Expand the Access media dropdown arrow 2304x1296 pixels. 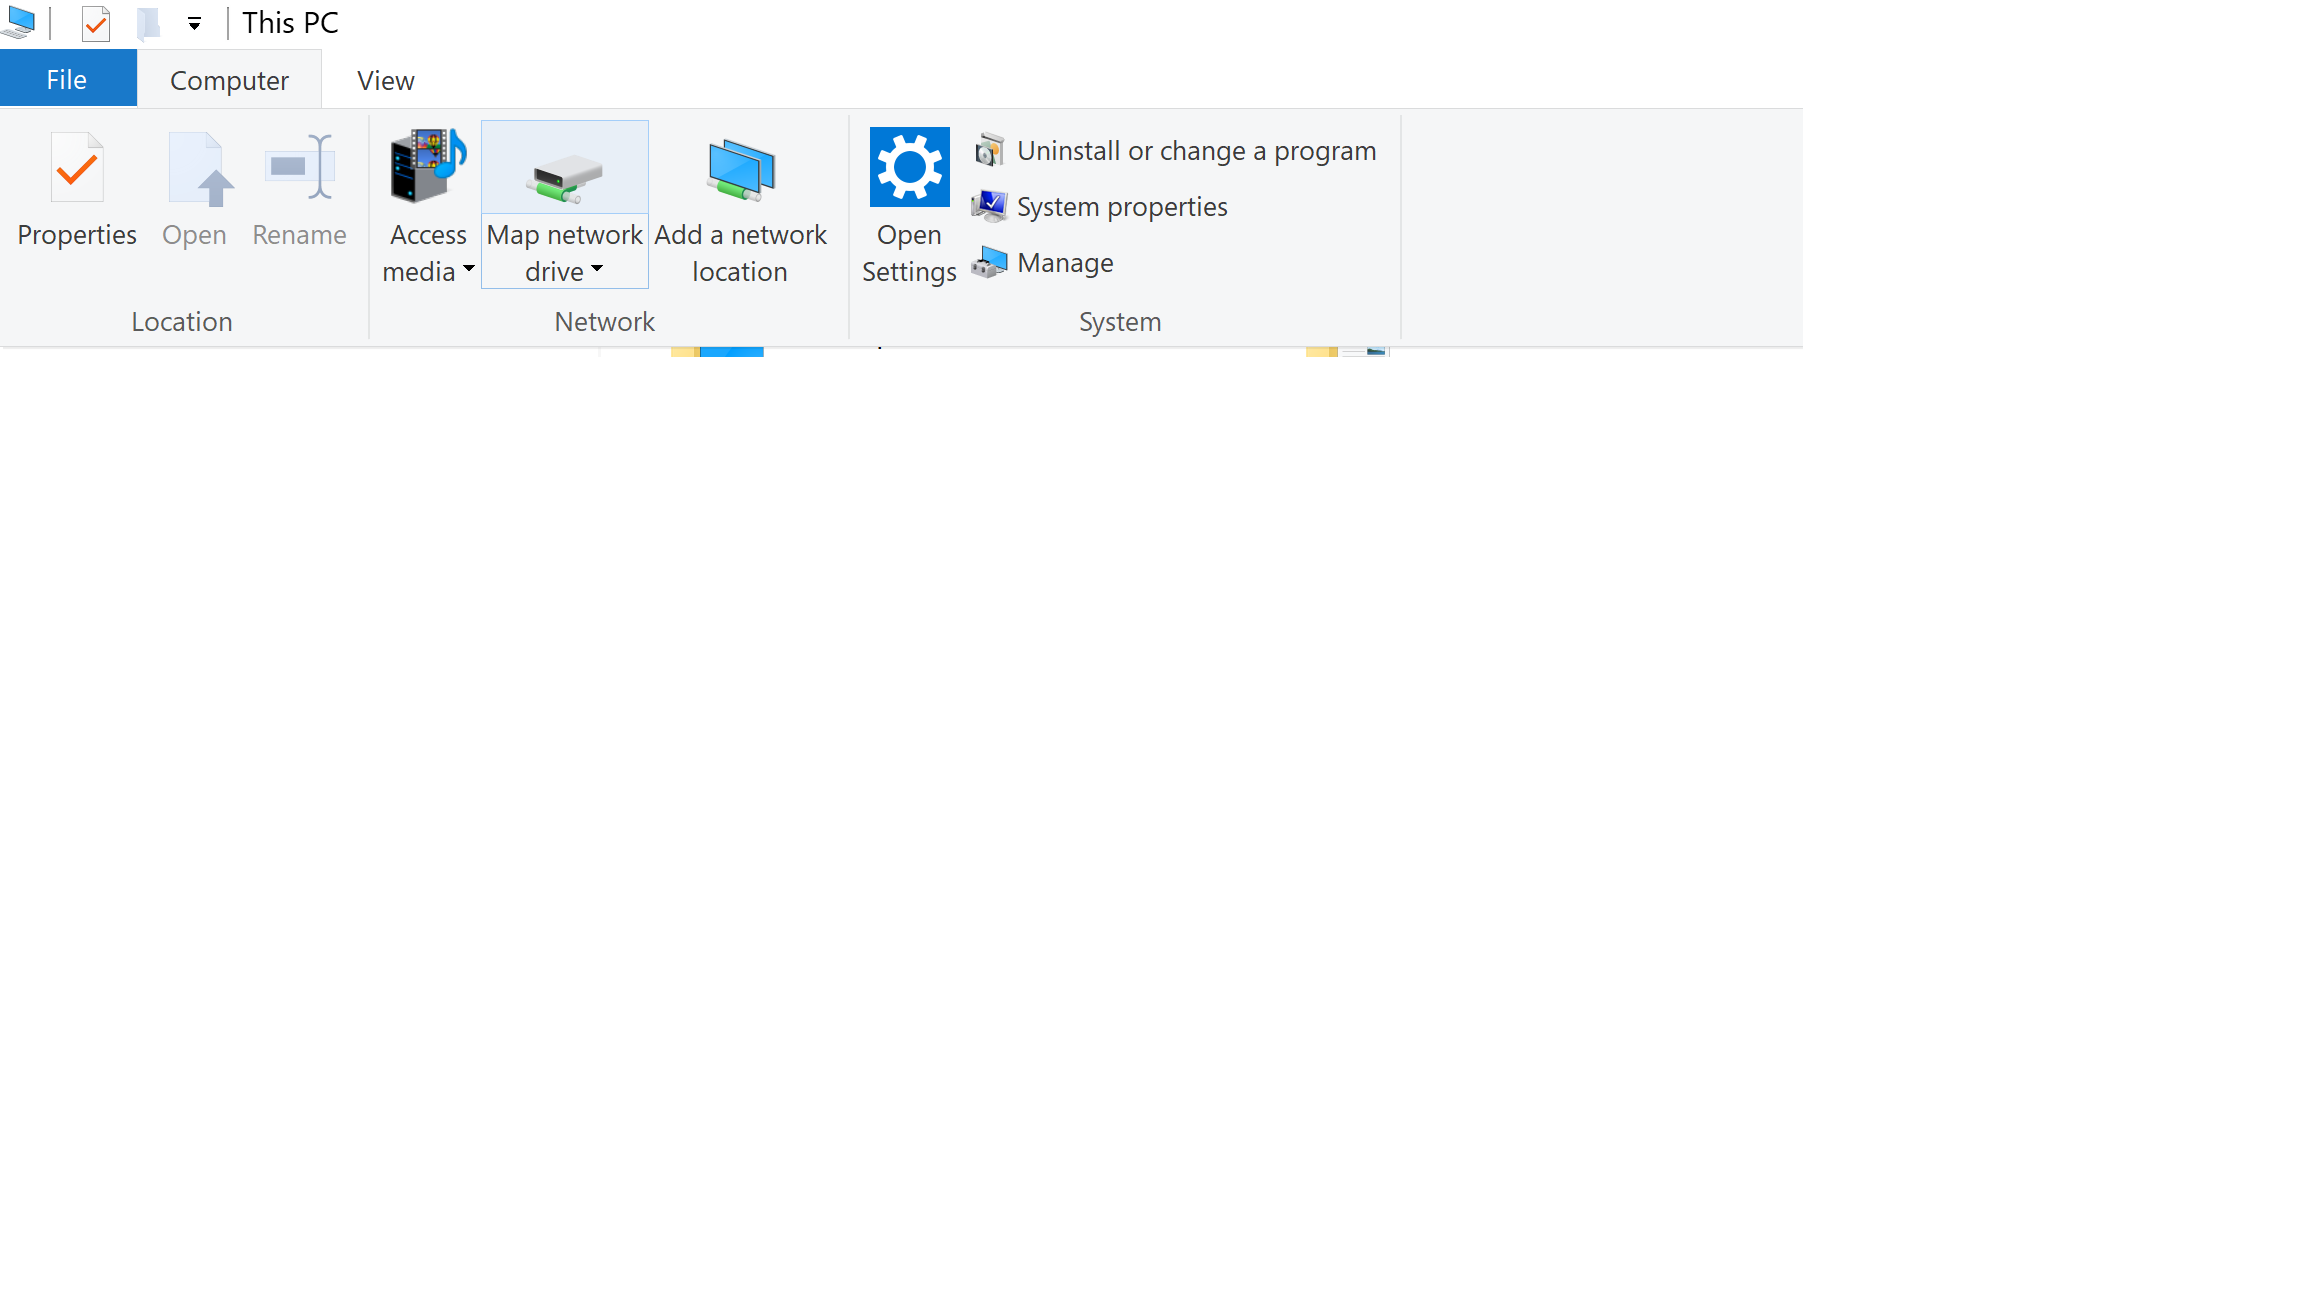pos(468,269)
